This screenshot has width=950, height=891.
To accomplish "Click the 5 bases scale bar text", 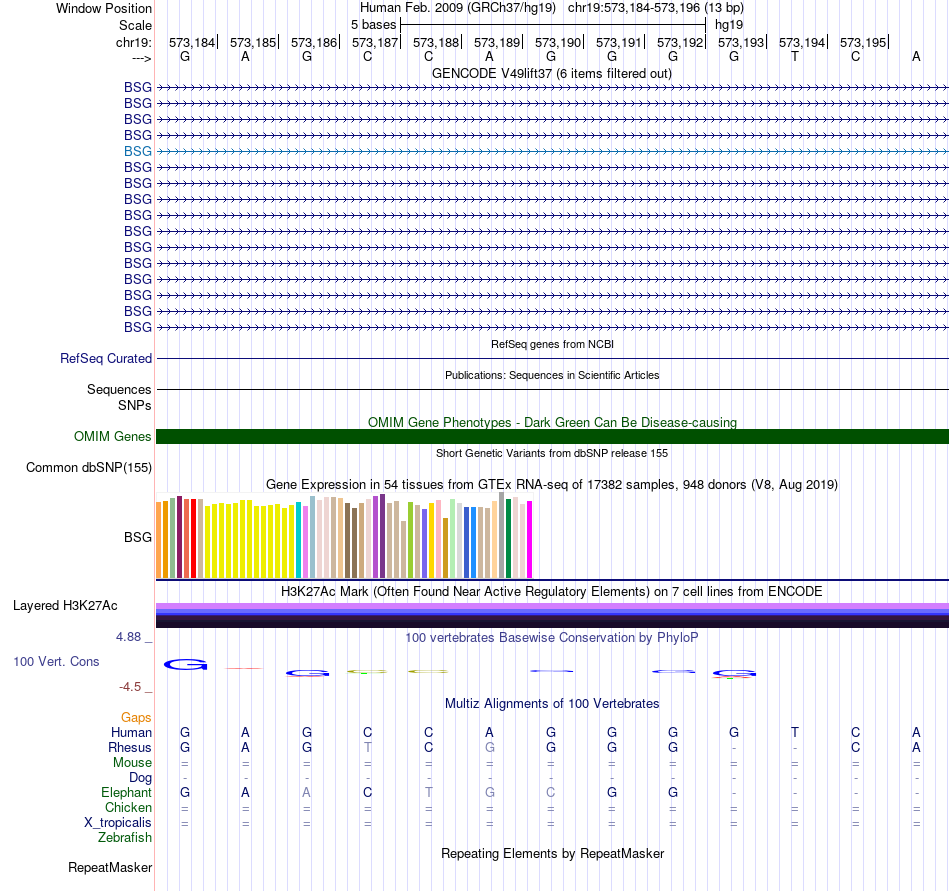I will tap(373, 25).
